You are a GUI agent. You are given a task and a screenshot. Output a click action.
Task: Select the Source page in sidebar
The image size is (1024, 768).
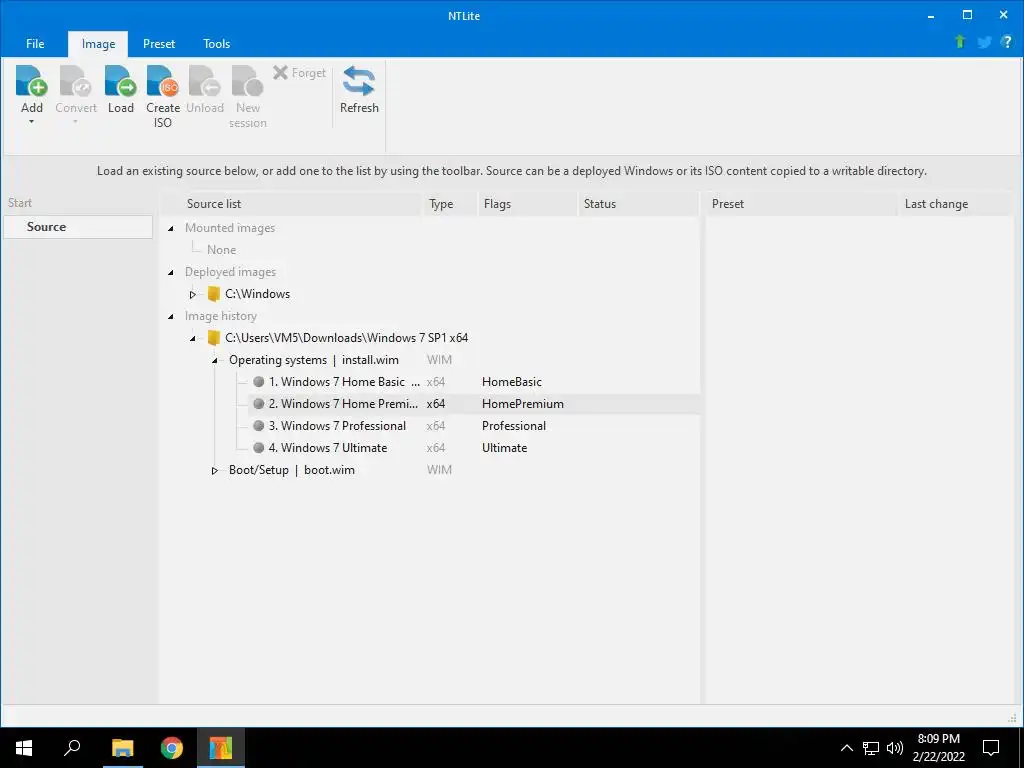(78, 227)
